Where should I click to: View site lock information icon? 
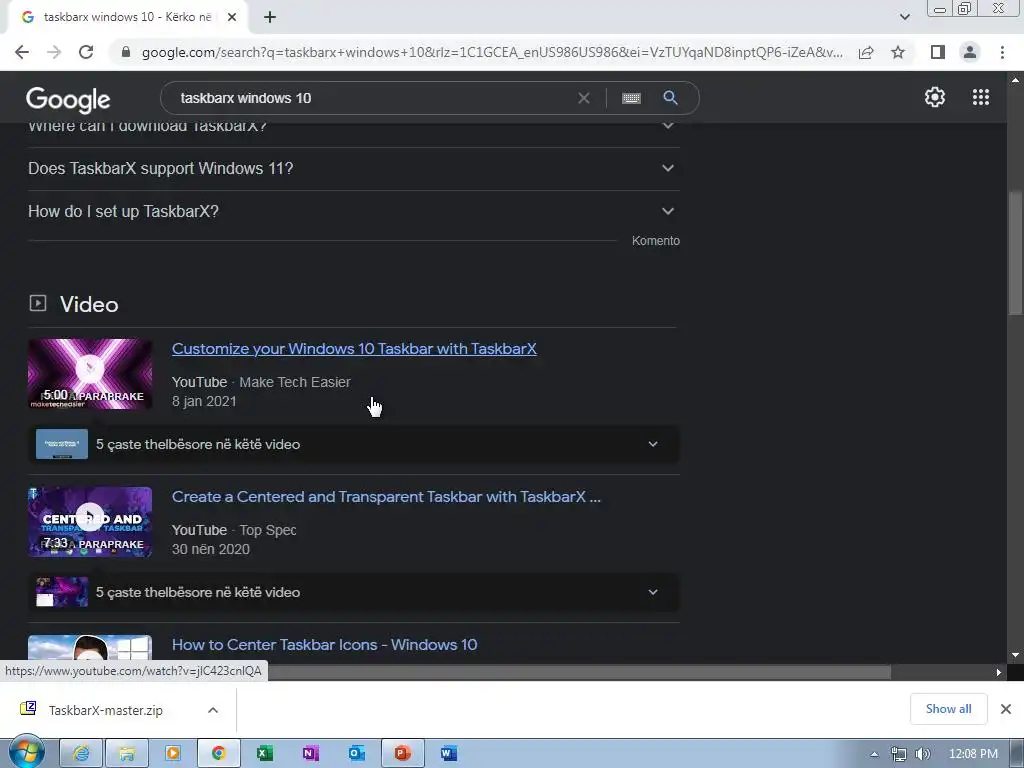[x=126, y=52]
